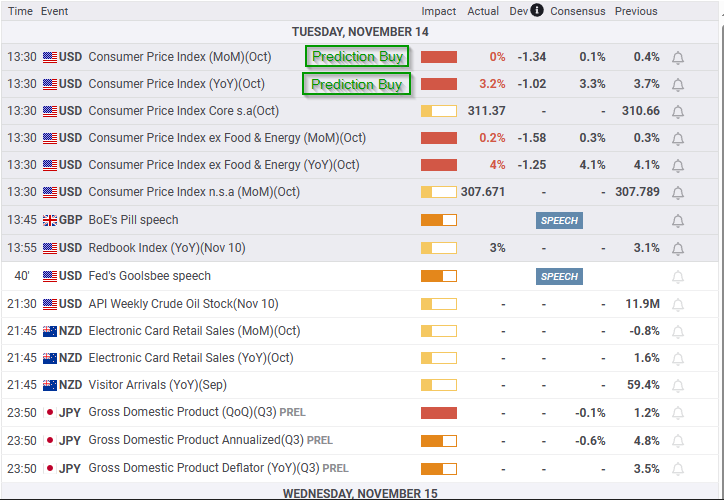Image resolution: width=724 pixels, height=500 pixels.
Task: Toggle alert bell for Consumer Price Index (MoM)
Action: click(x=677, y=58)
